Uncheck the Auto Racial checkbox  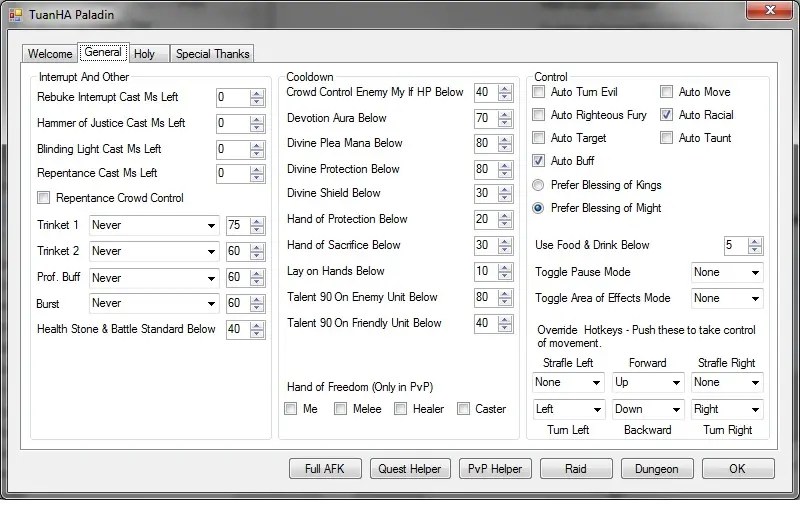pyautogui.click(x=667, y=115)
